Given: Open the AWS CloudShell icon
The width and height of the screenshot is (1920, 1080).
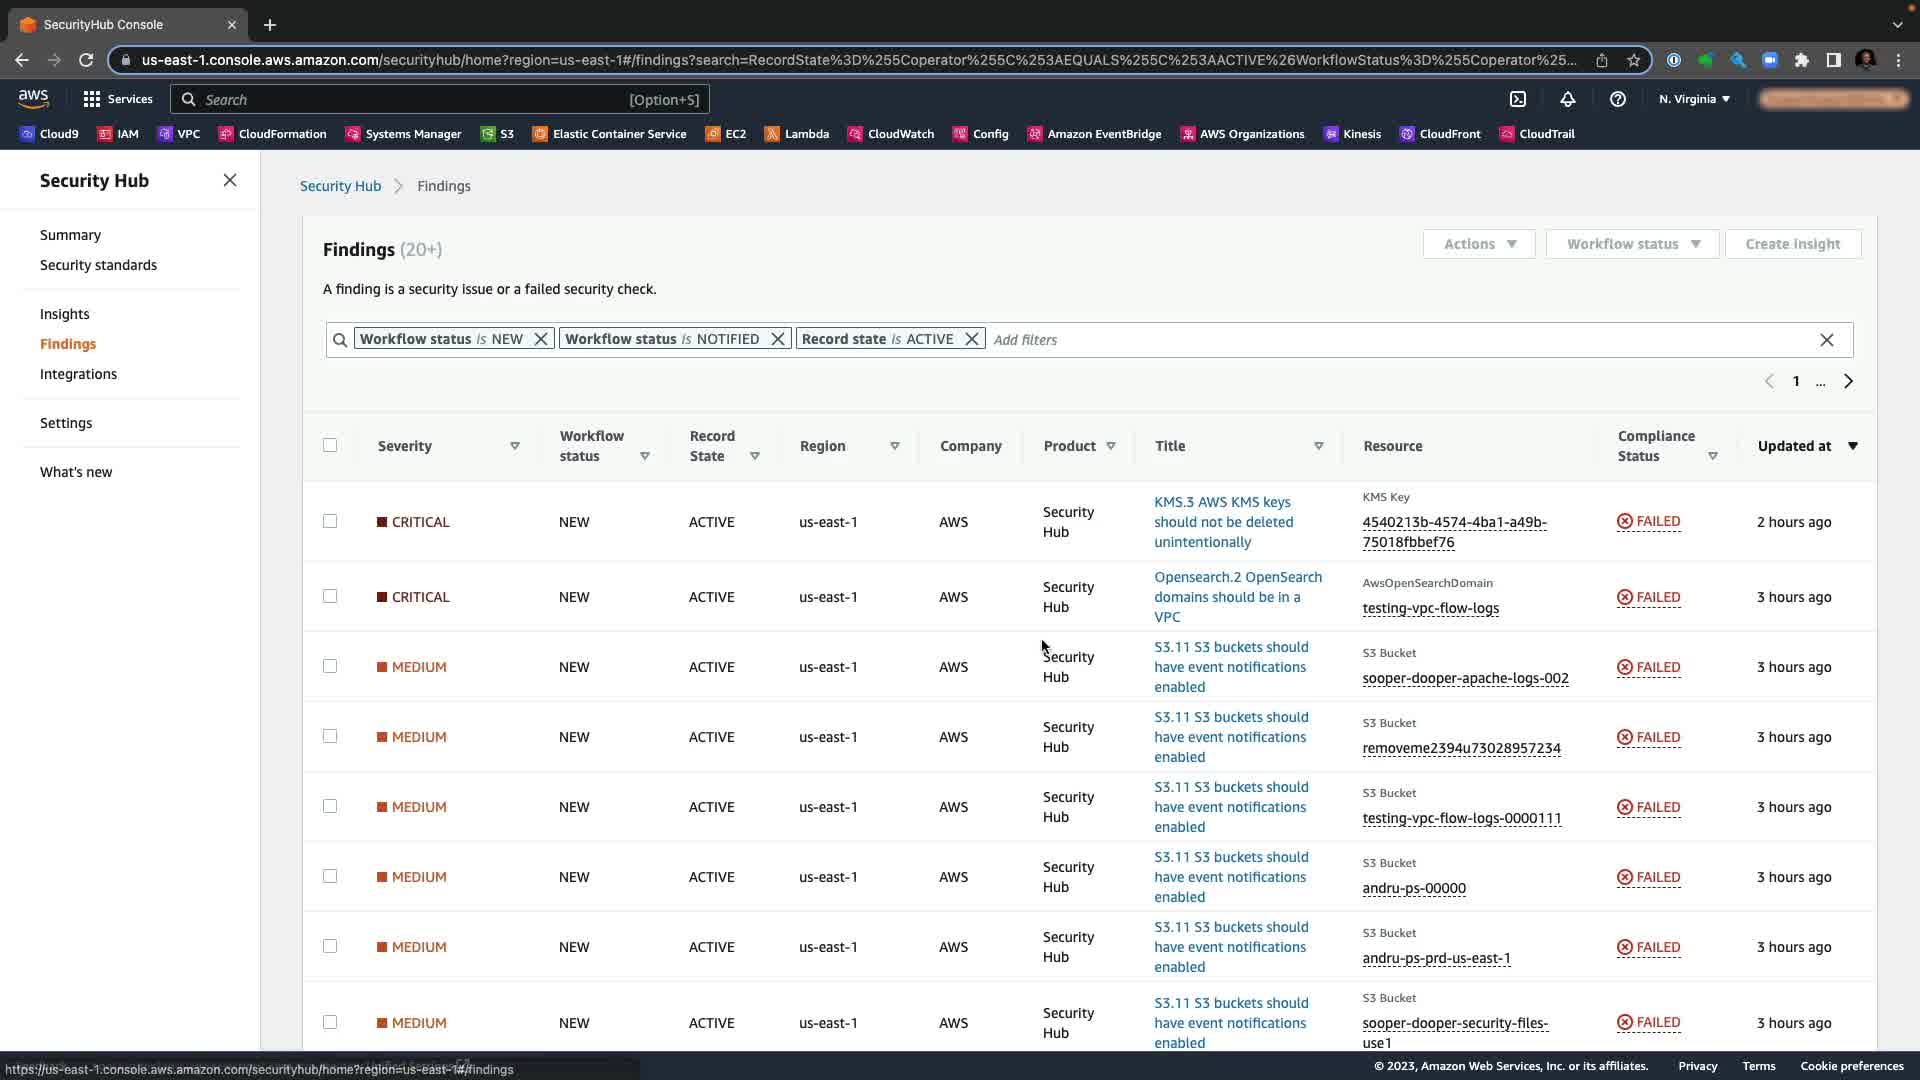Looking at the screenshot, I should click(x=1518, y=99).
